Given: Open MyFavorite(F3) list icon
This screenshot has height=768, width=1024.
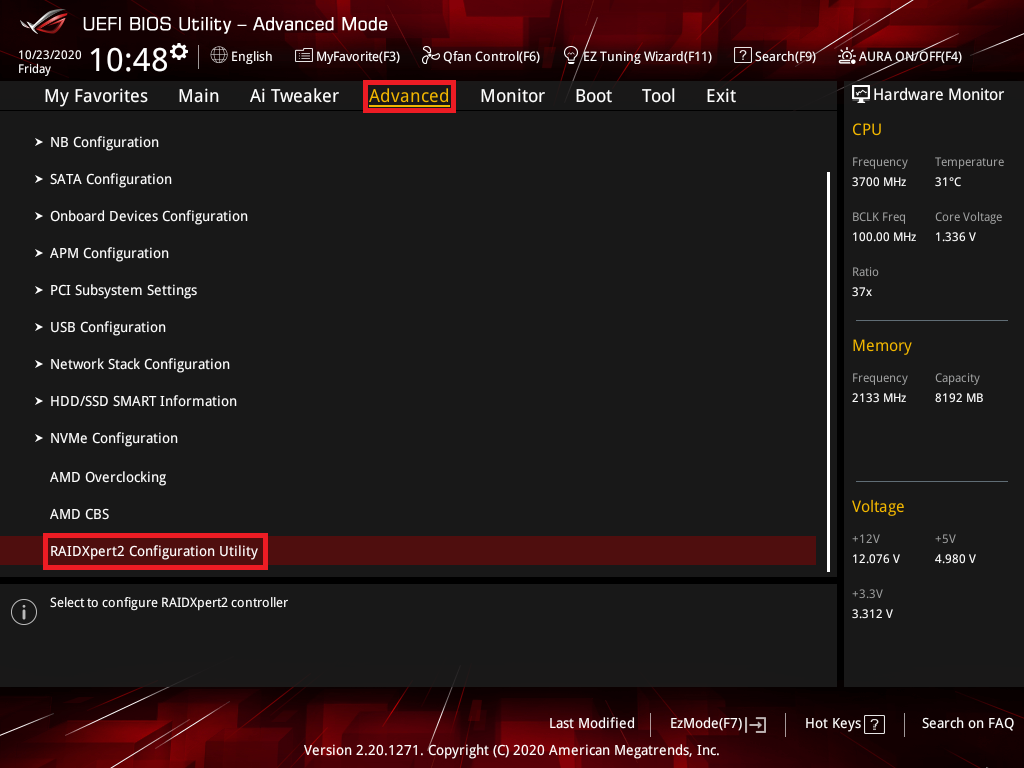Looking at the screenshot, I should (x=304, y=56).
